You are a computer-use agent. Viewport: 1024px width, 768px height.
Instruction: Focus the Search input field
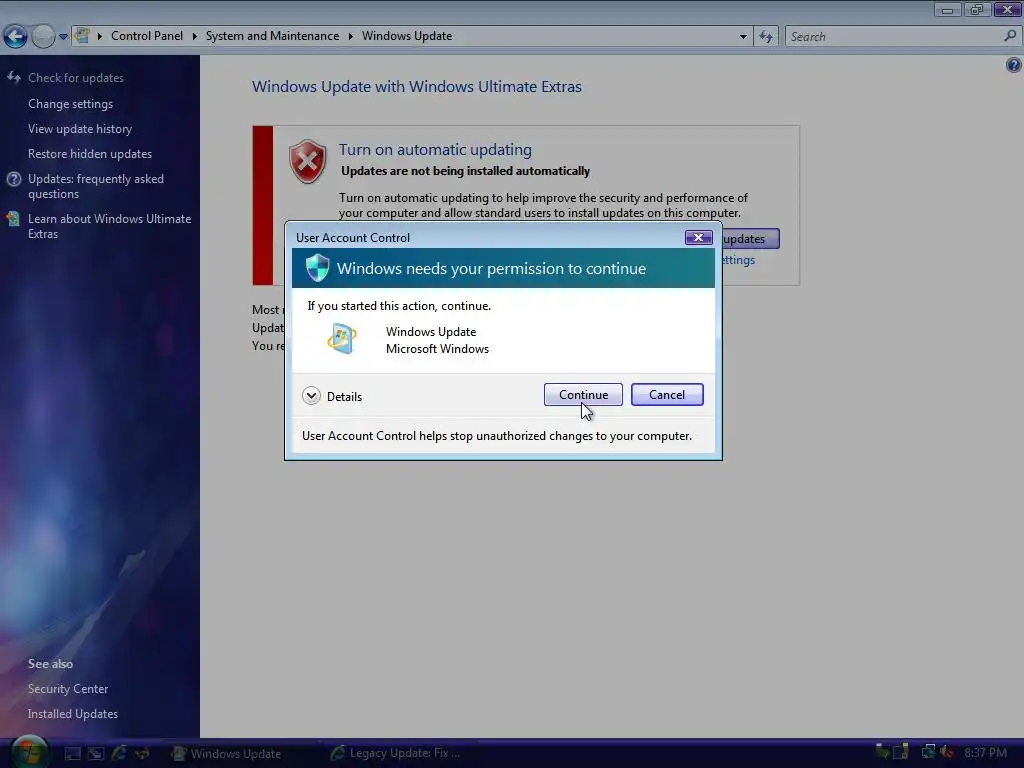click(893, 37)
